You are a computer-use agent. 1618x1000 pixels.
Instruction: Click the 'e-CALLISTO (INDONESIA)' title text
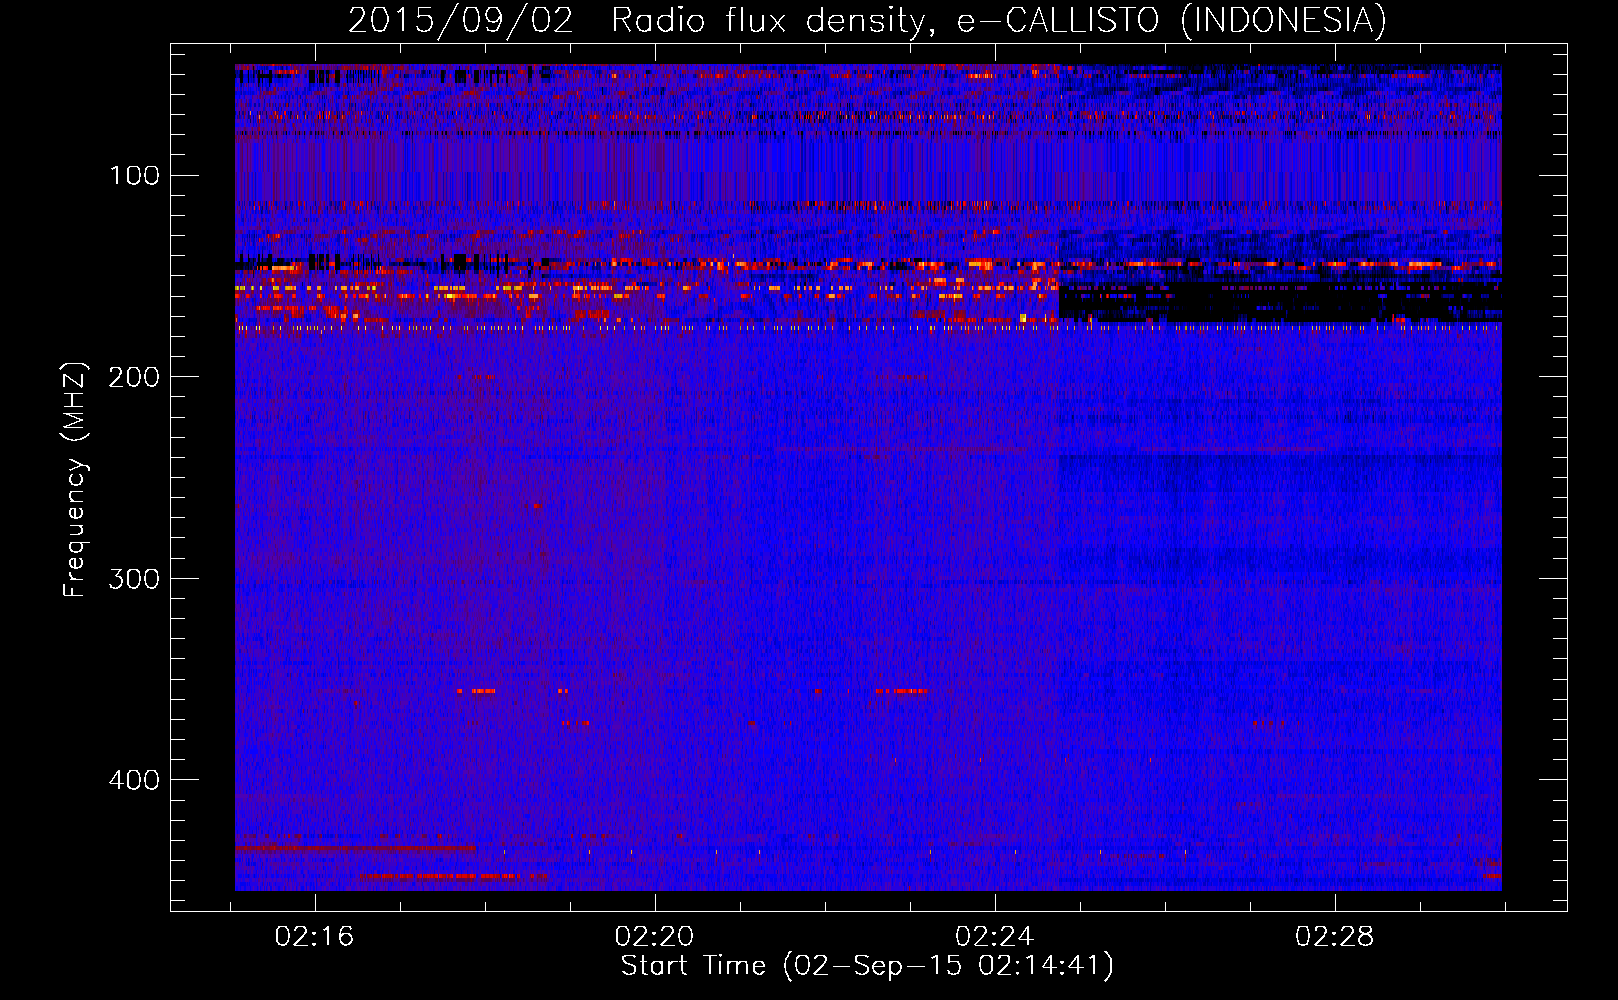pos(1172,21)
